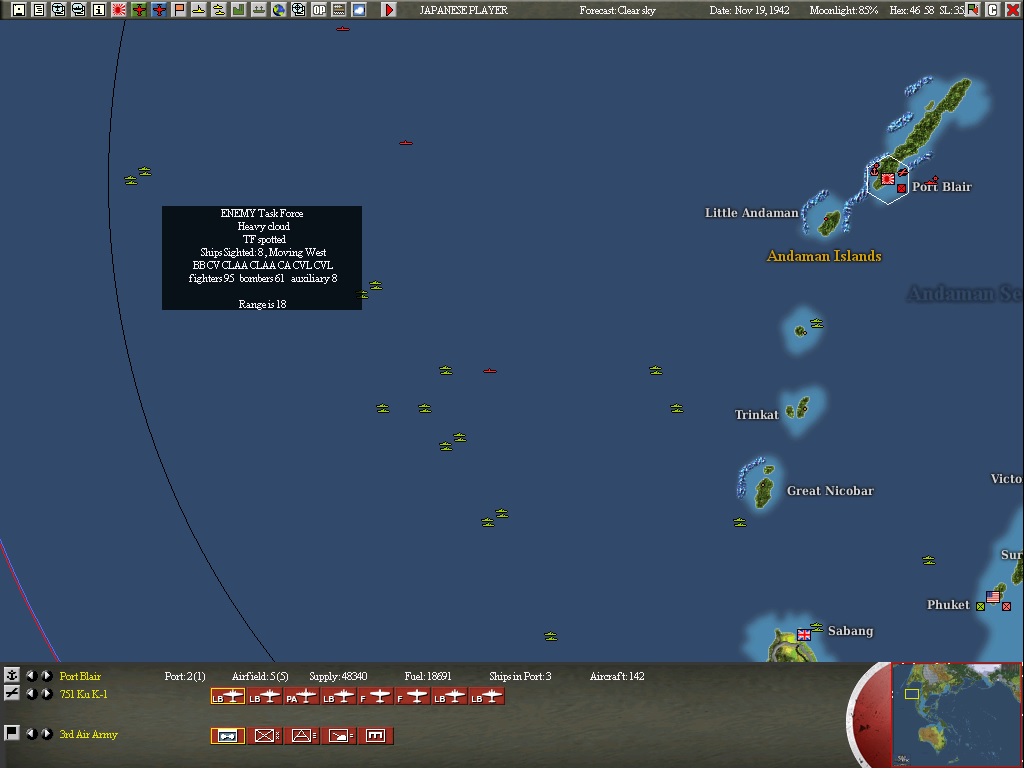The height and width of the screenshot is (770, 1027).
Task: Open the 3rd Air Army unit link
Action: 88,735
